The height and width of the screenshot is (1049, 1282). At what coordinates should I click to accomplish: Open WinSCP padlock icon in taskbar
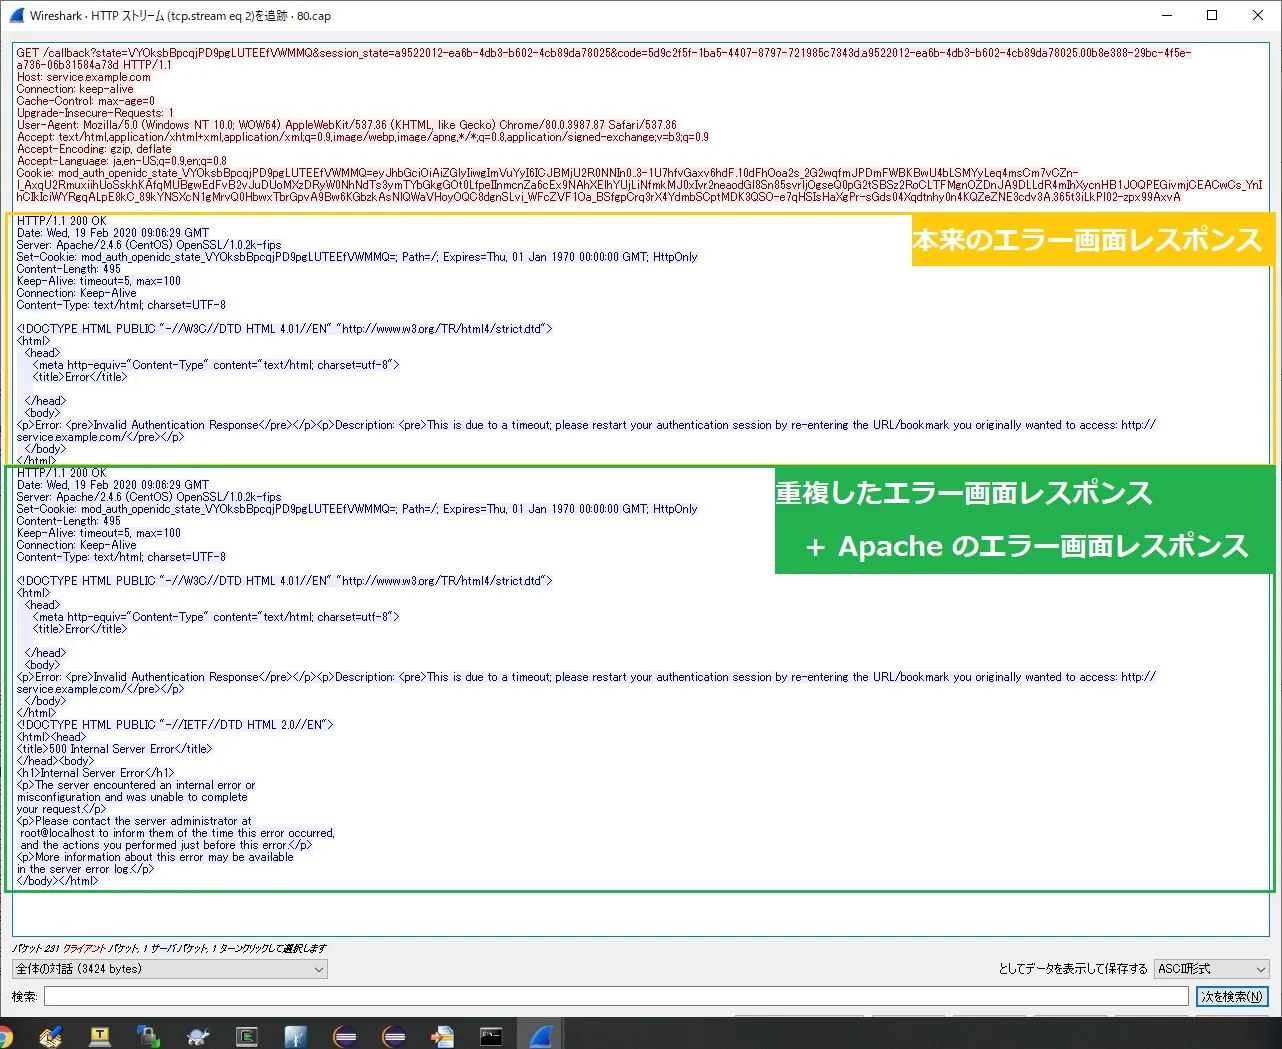tap(148, 1036)
